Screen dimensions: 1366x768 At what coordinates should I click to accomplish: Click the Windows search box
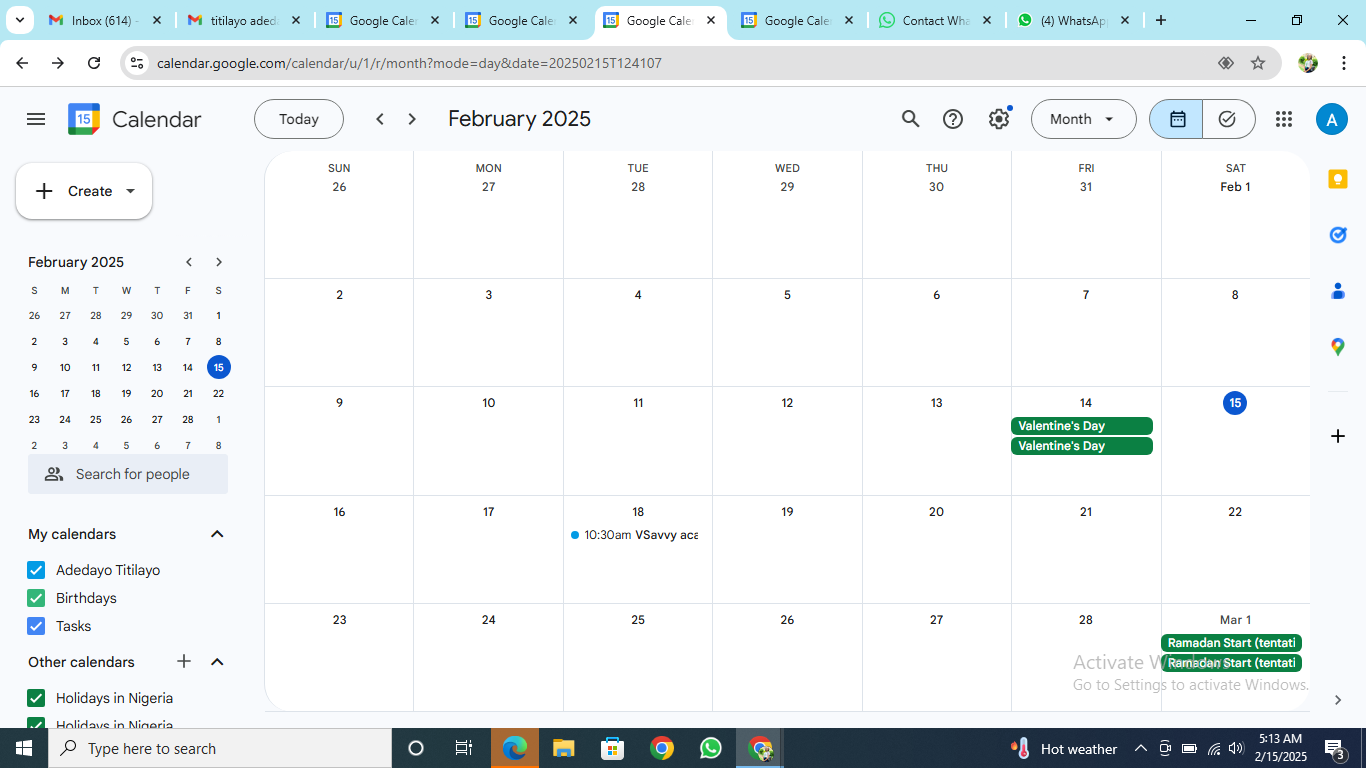click(x=220, y=748)
